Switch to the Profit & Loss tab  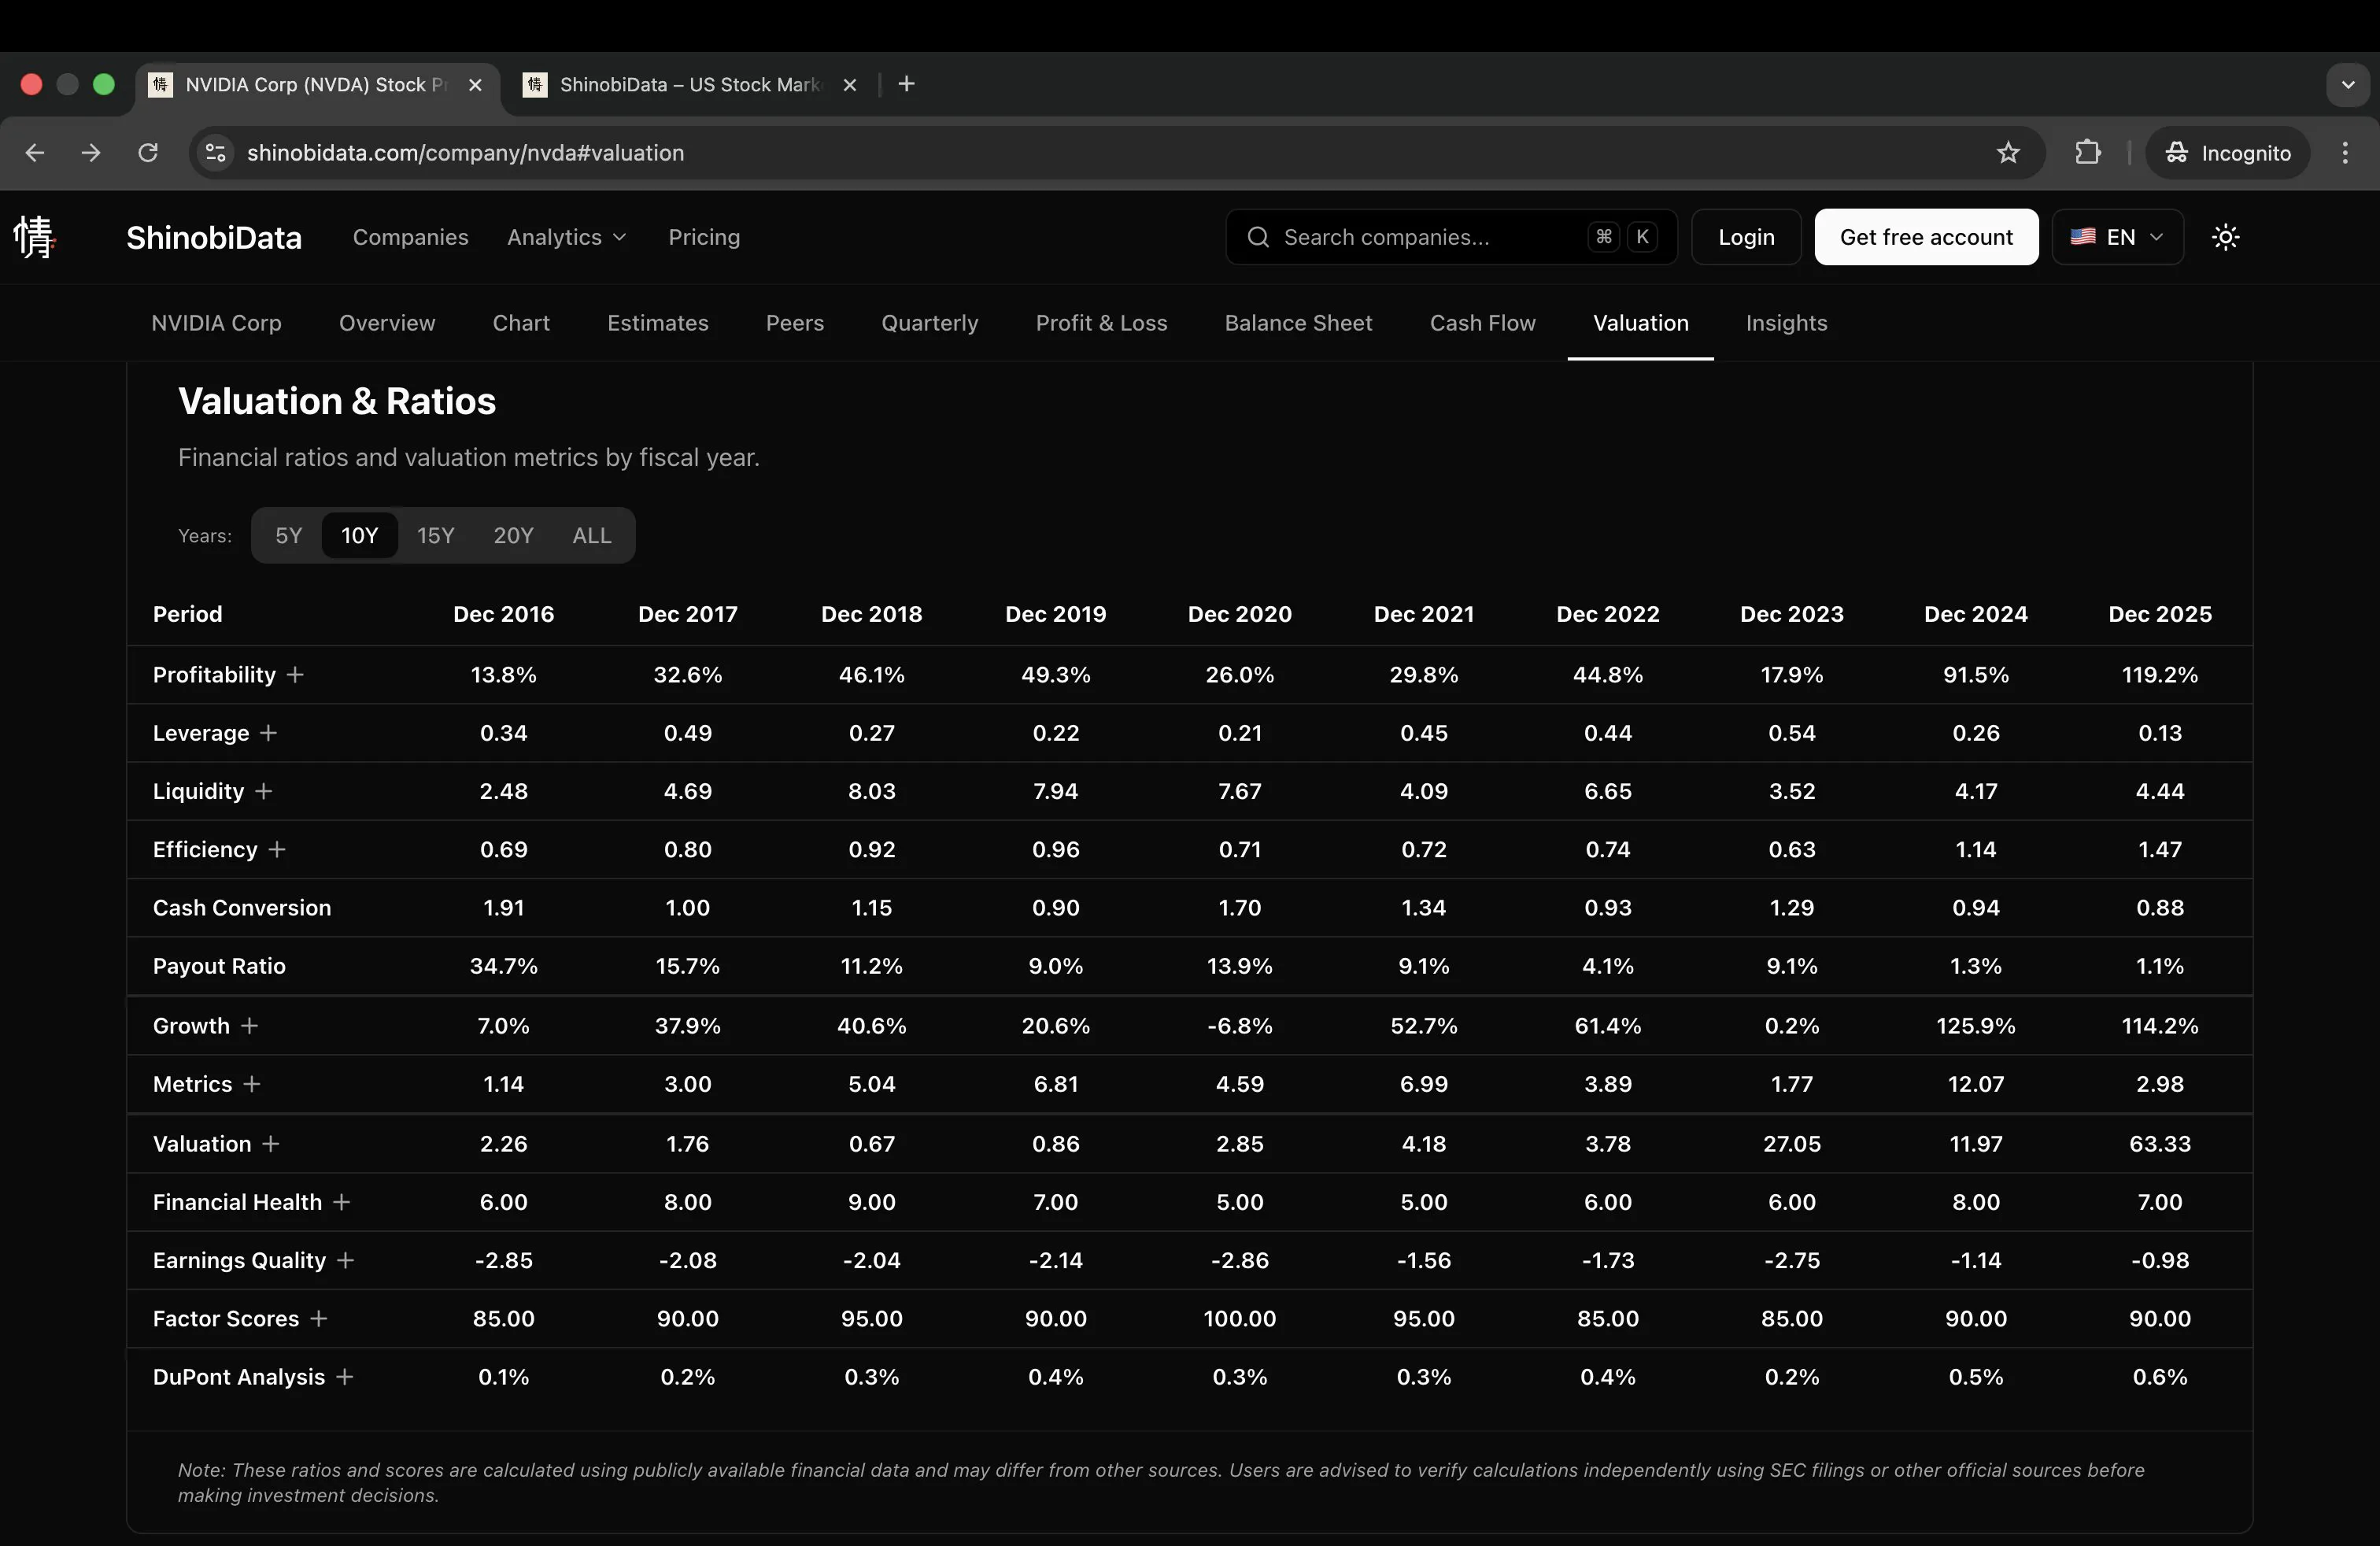[x=1102, y=323]
